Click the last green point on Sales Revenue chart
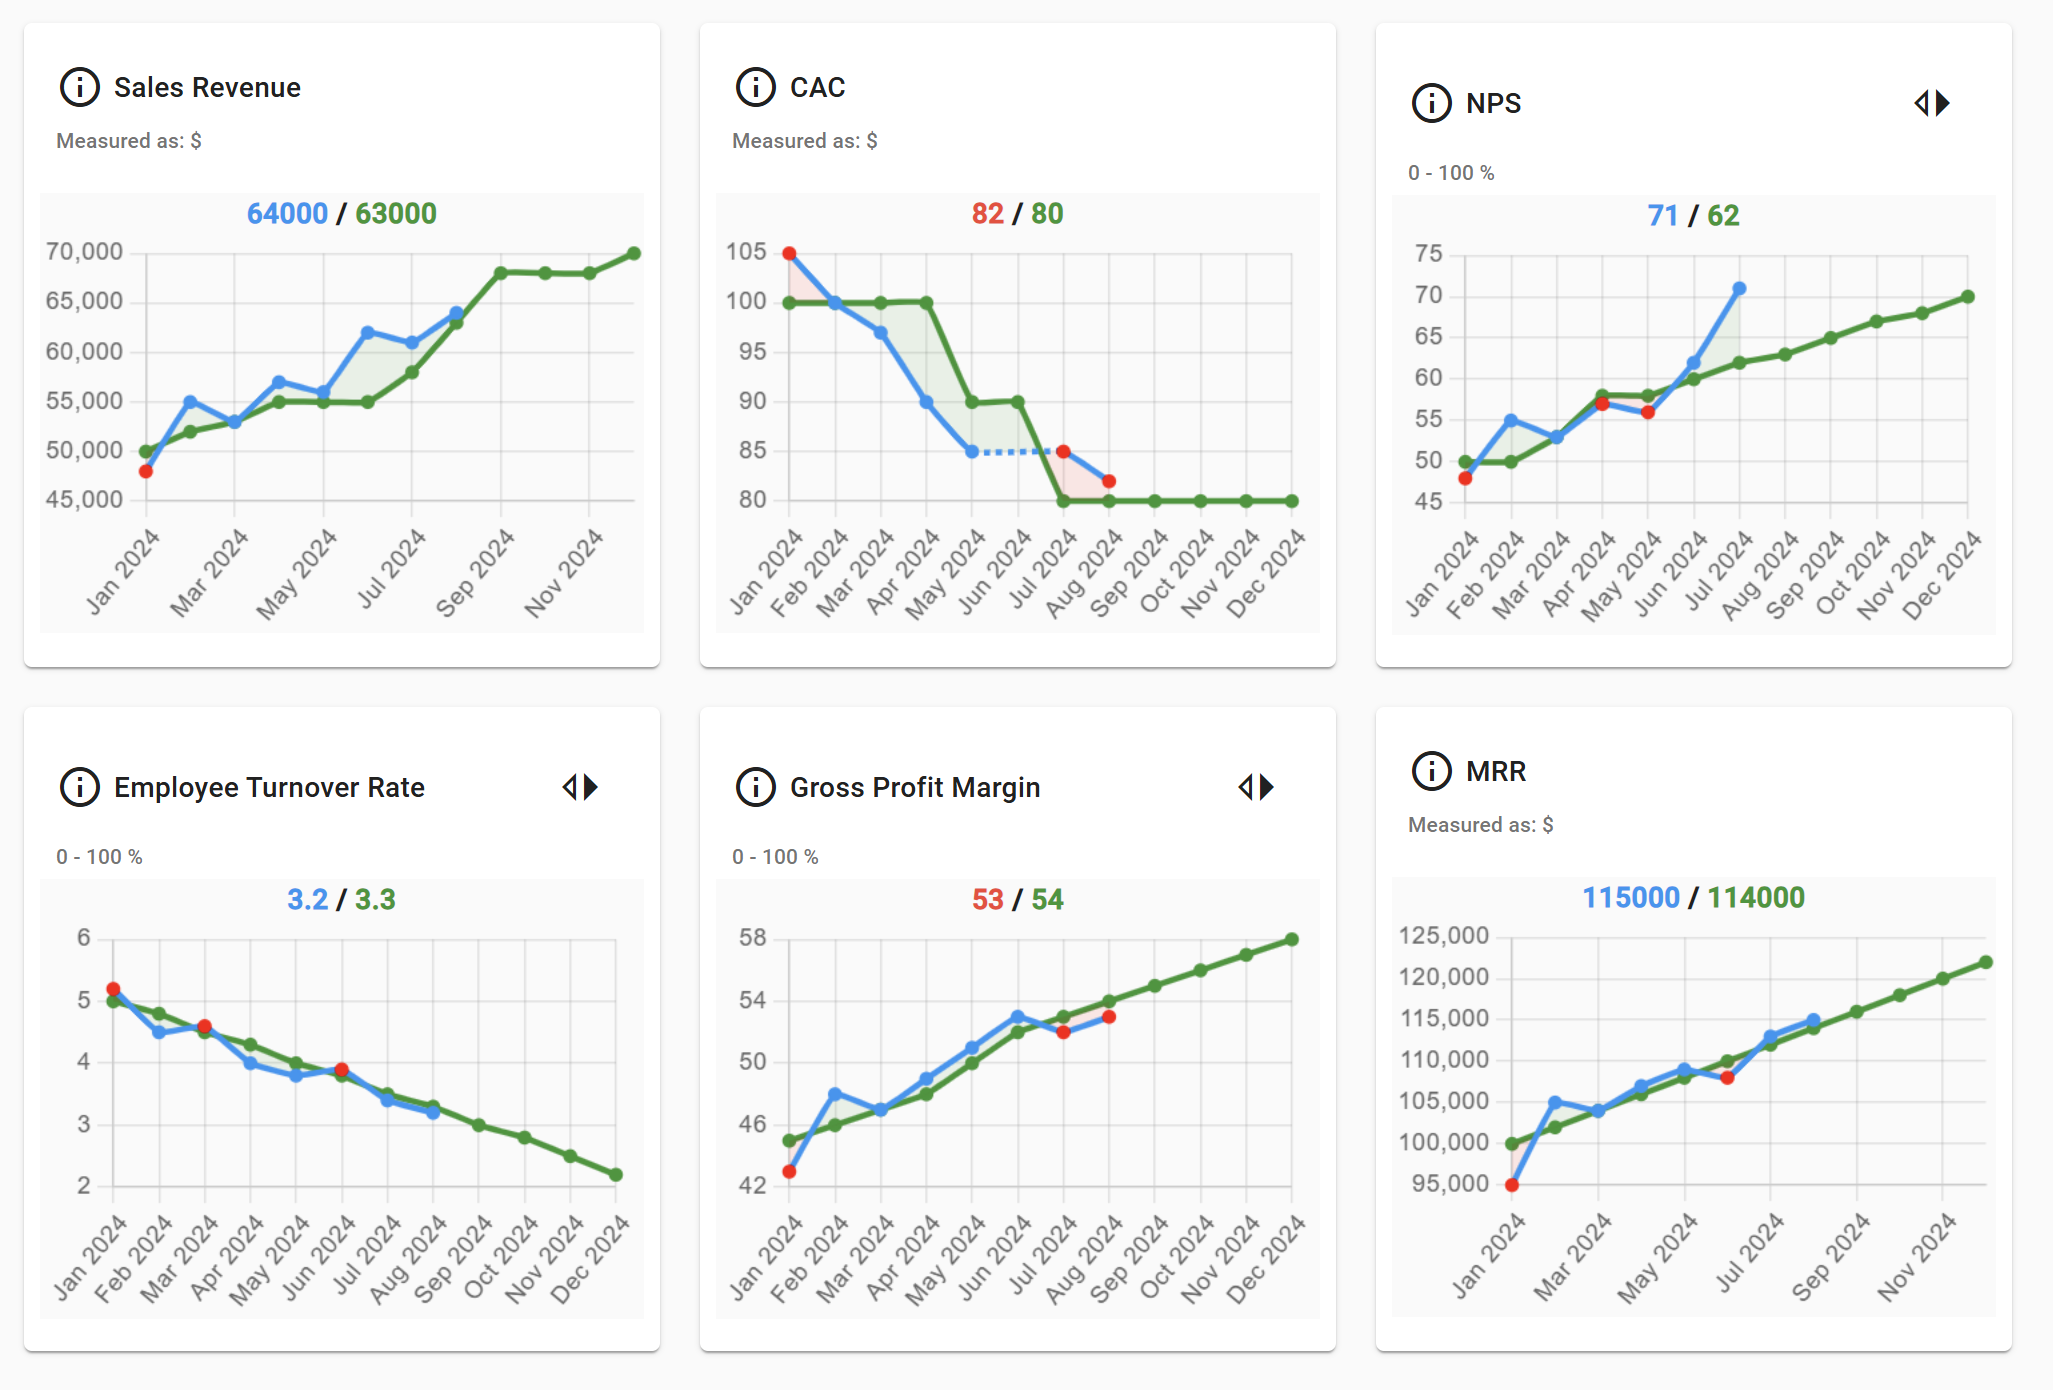This screenshot has width=2053, height=1390. [x=634, y=253]
